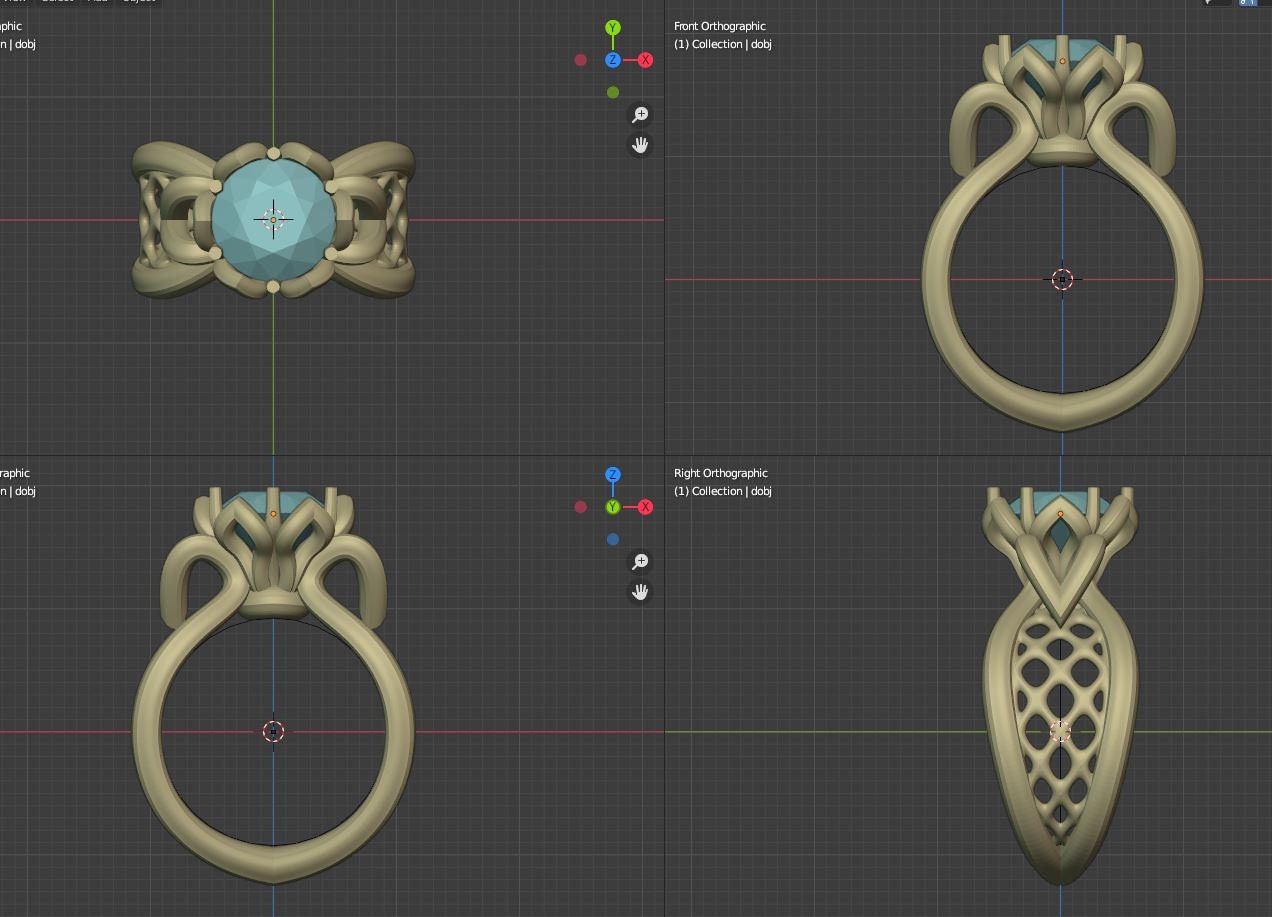Click the pan hand icon in top-left viewport
Image resolution: width=1272 pixels, height=917 pixels.
(x=640, y=145)
